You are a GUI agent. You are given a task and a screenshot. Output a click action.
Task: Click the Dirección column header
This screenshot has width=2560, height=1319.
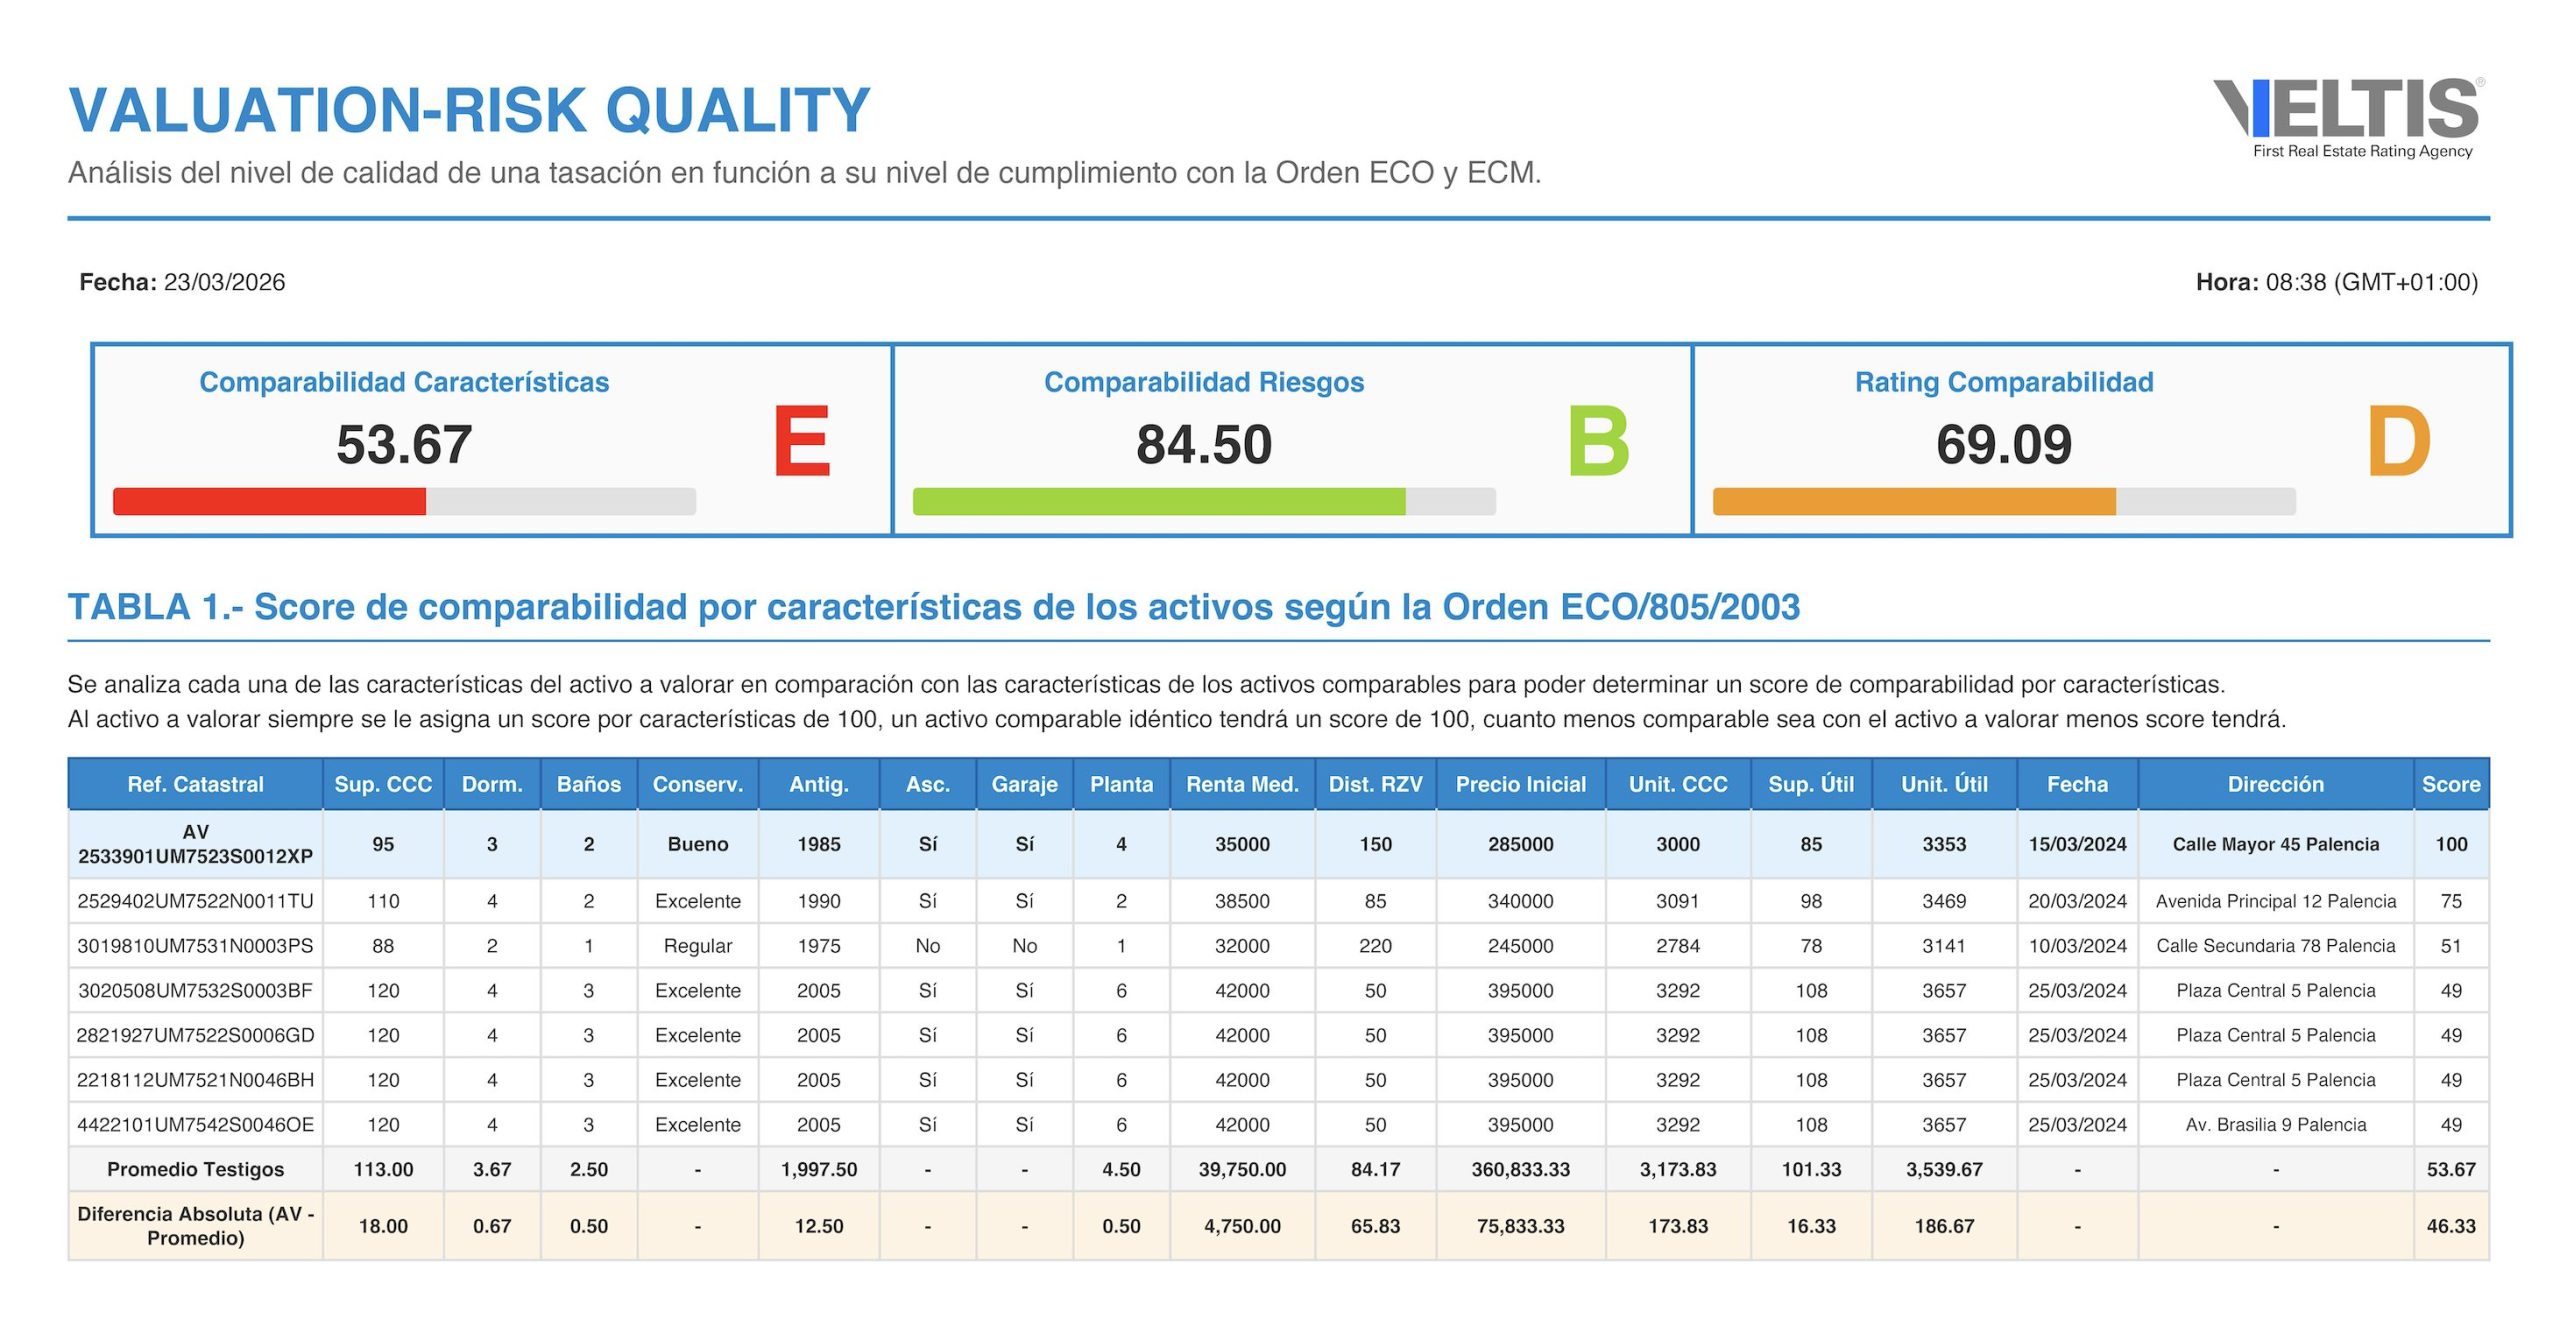coord(2275,784)
